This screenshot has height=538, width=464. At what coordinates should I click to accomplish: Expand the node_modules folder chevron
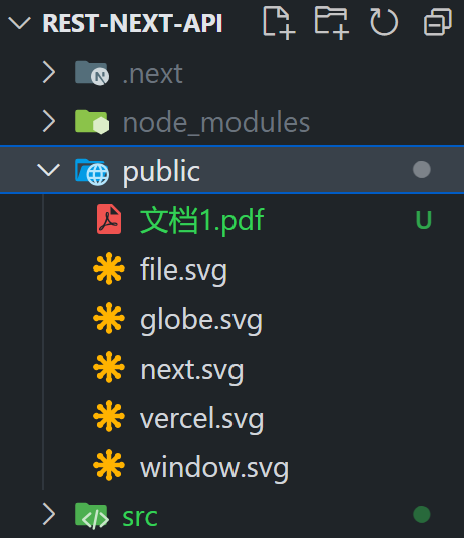(x=49, y=121)
